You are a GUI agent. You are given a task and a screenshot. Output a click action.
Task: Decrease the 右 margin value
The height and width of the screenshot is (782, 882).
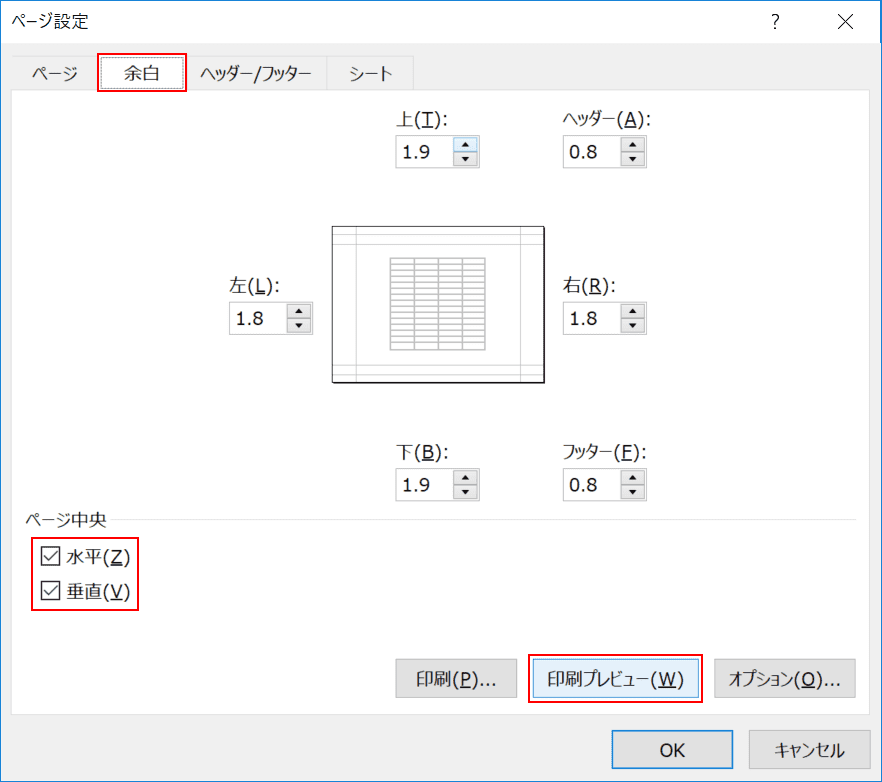(632, 326)
